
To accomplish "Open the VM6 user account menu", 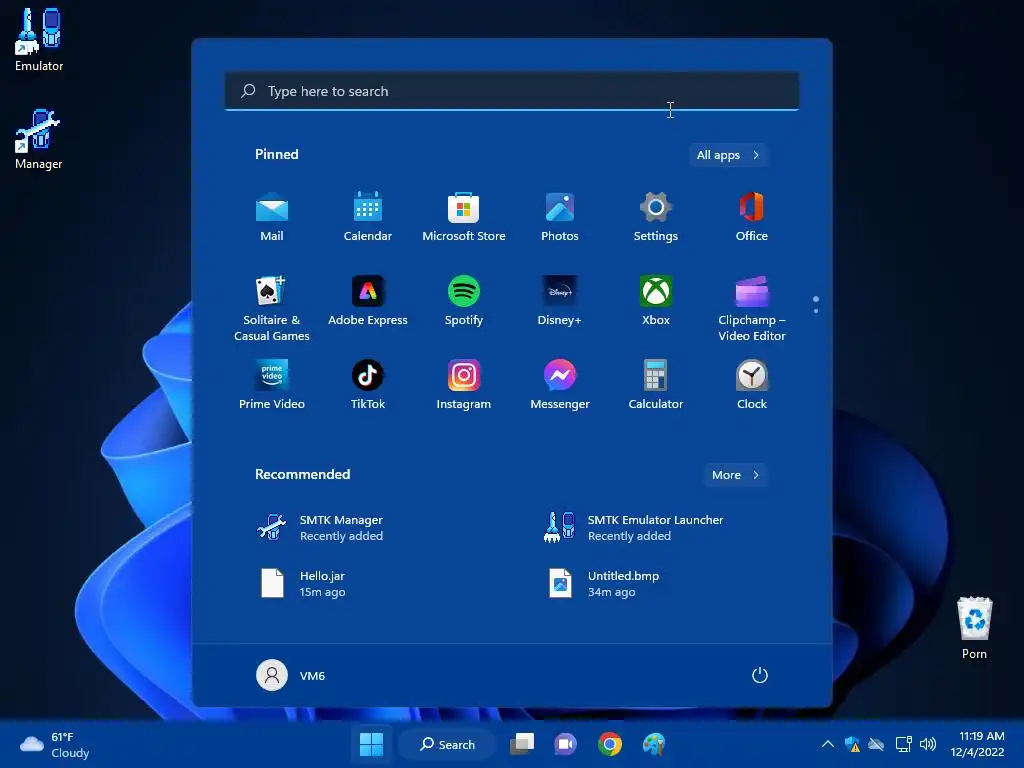I will coord(291,675).
